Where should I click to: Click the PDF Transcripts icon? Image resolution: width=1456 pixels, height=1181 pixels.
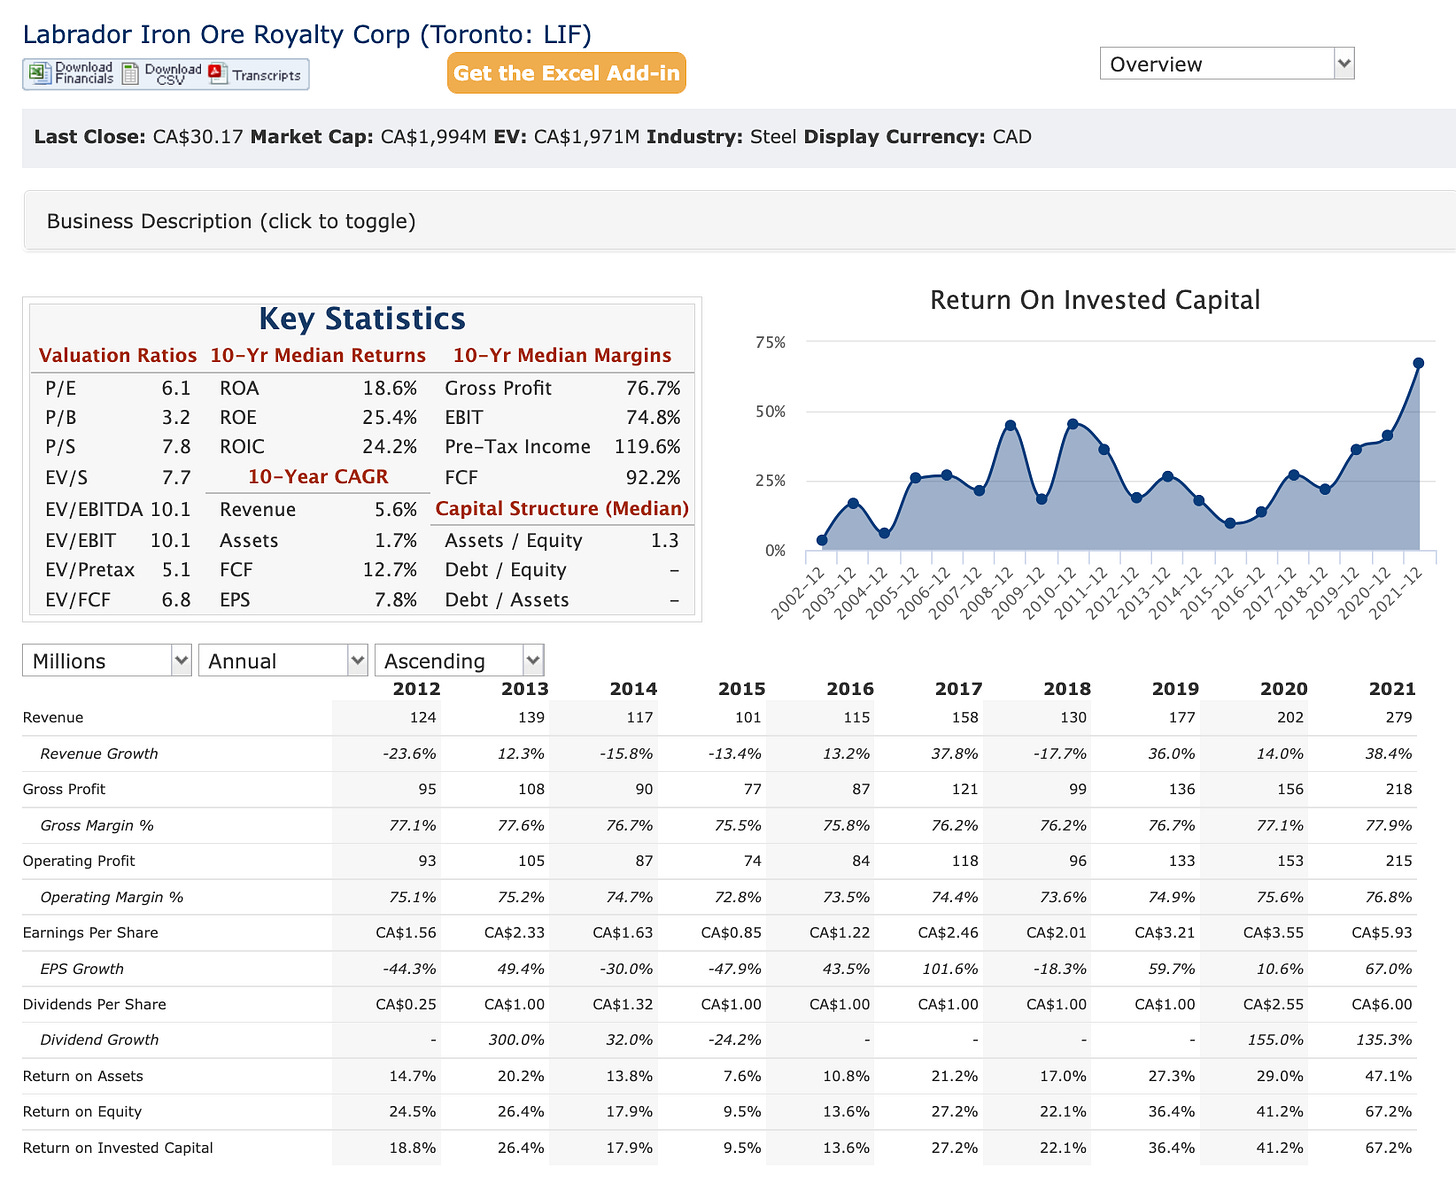point(217,74)
